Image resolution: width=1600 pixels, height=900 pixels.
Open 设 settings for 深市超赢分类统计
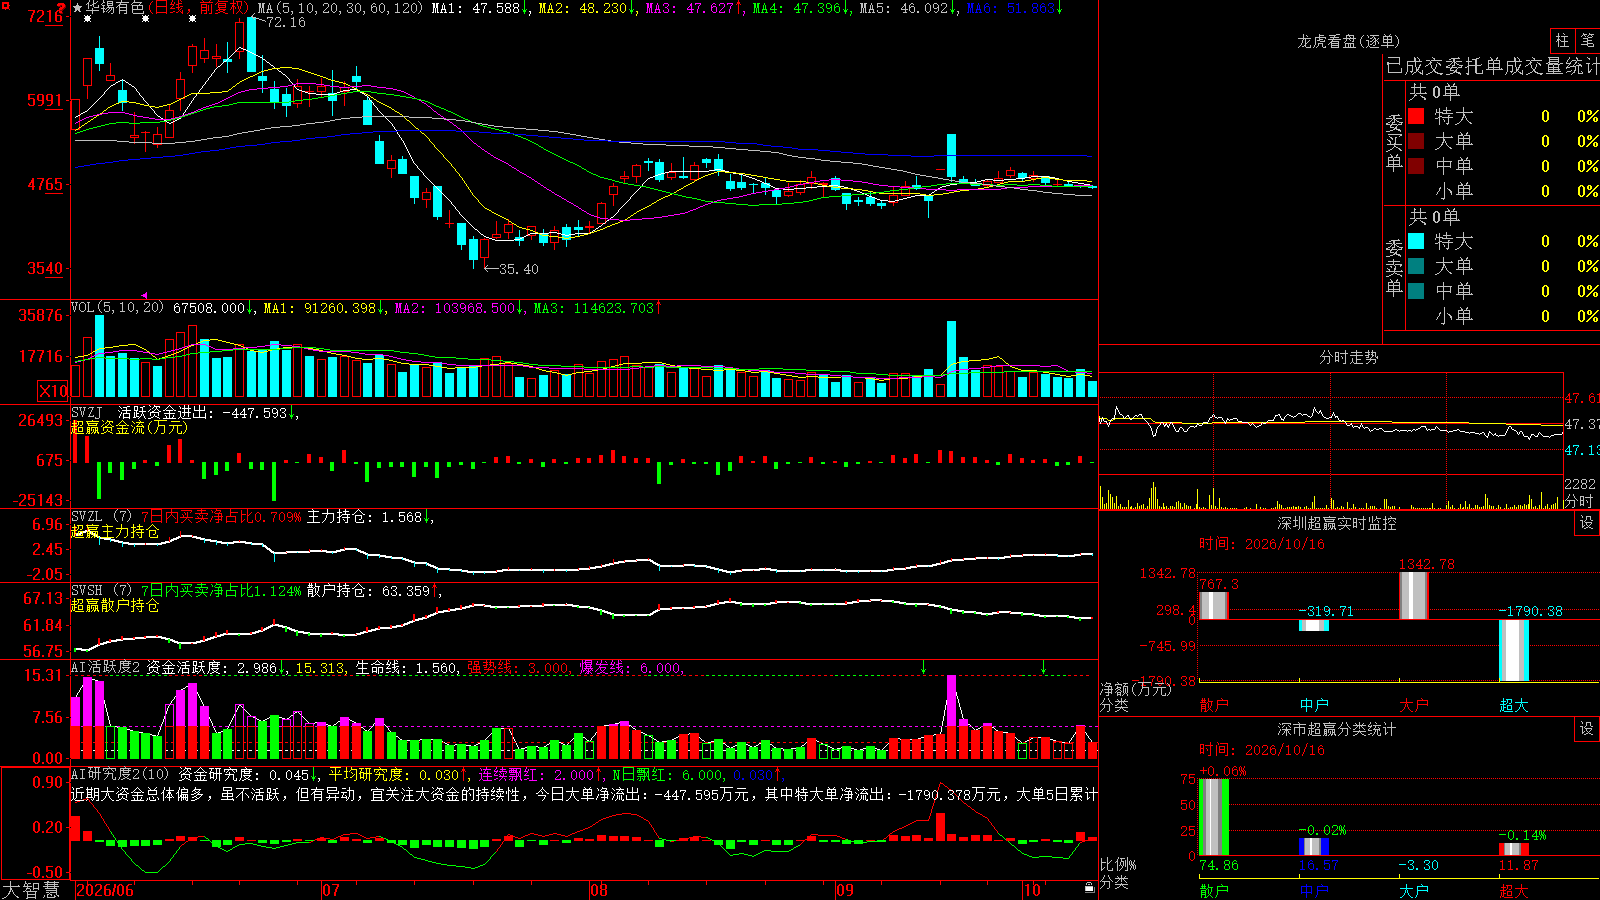tap(1587, 729)
